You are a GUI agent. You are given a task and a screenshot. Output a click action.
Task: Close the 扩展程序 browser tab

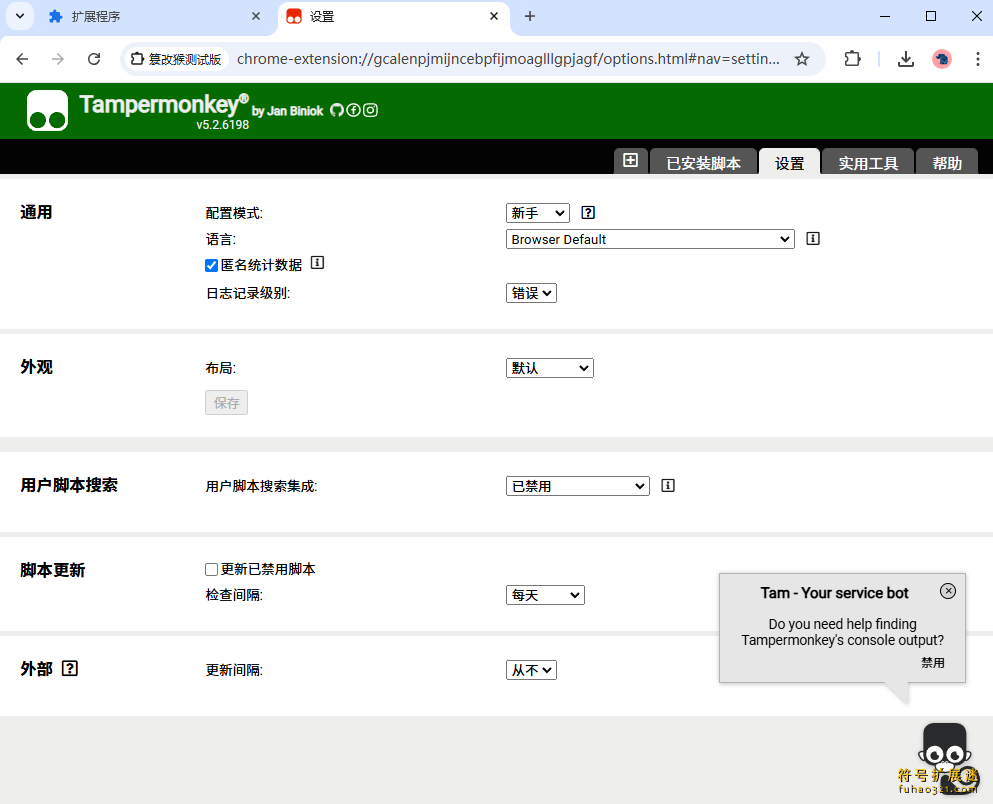point(256,16)
